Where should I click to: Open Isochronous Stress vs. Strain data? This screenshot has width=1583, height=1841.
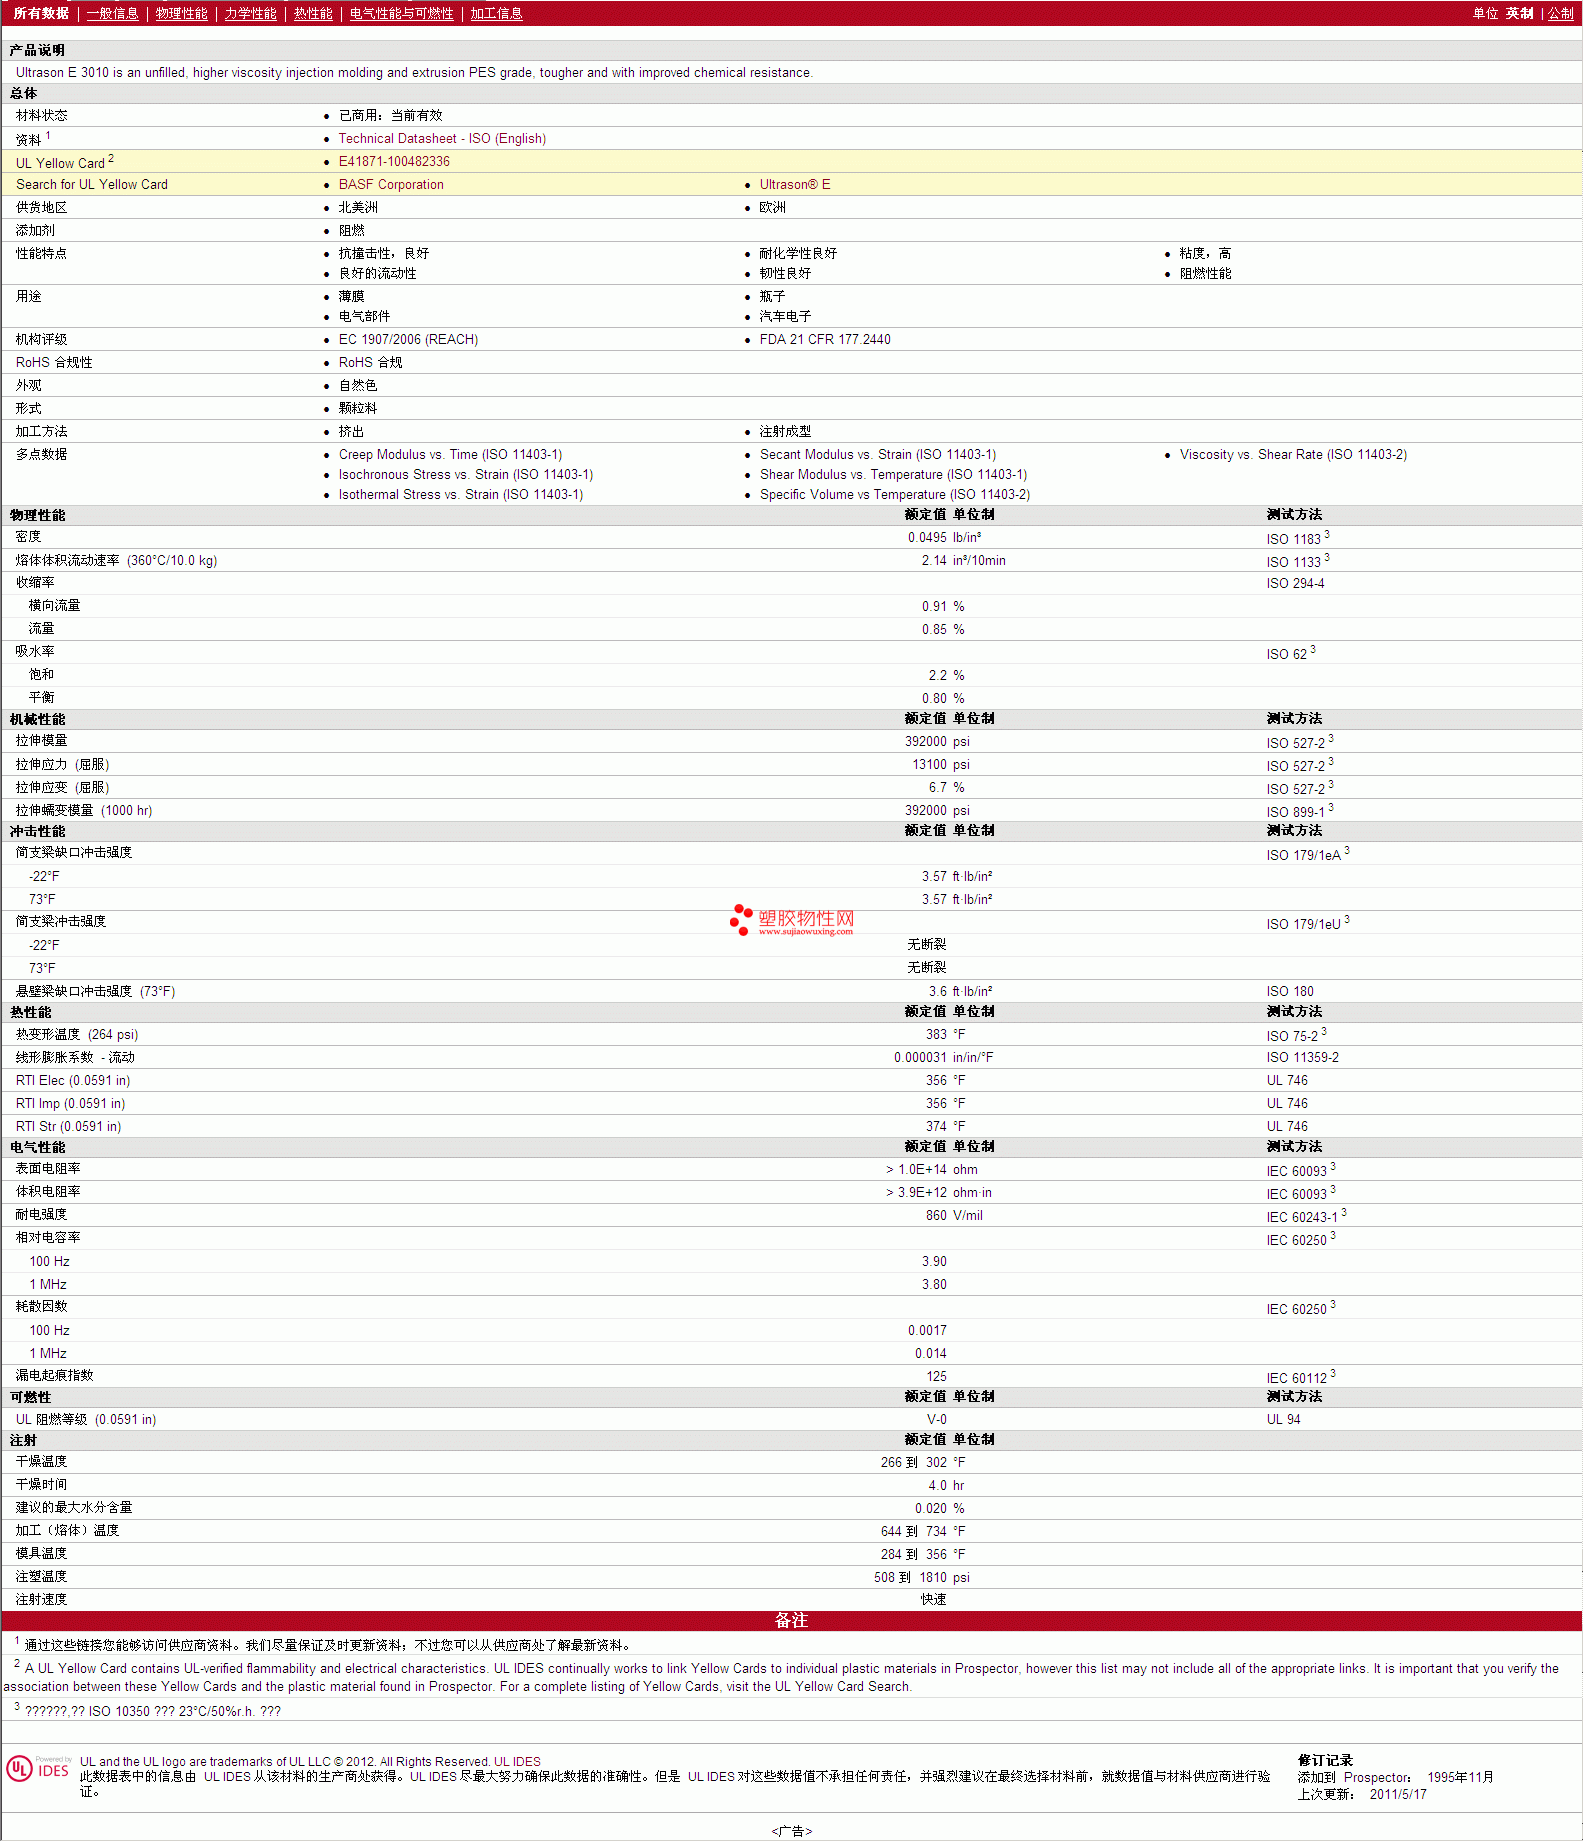pos(466,474)
